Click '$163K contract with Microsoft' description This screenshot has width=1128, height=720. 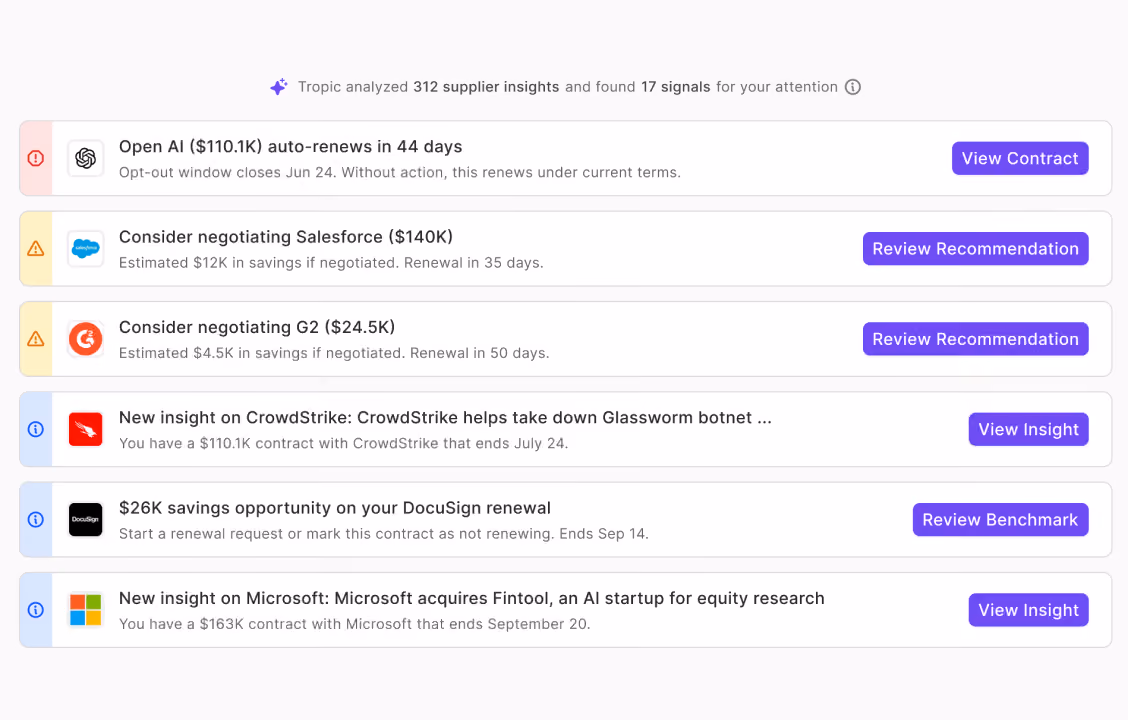click(354, 624)
